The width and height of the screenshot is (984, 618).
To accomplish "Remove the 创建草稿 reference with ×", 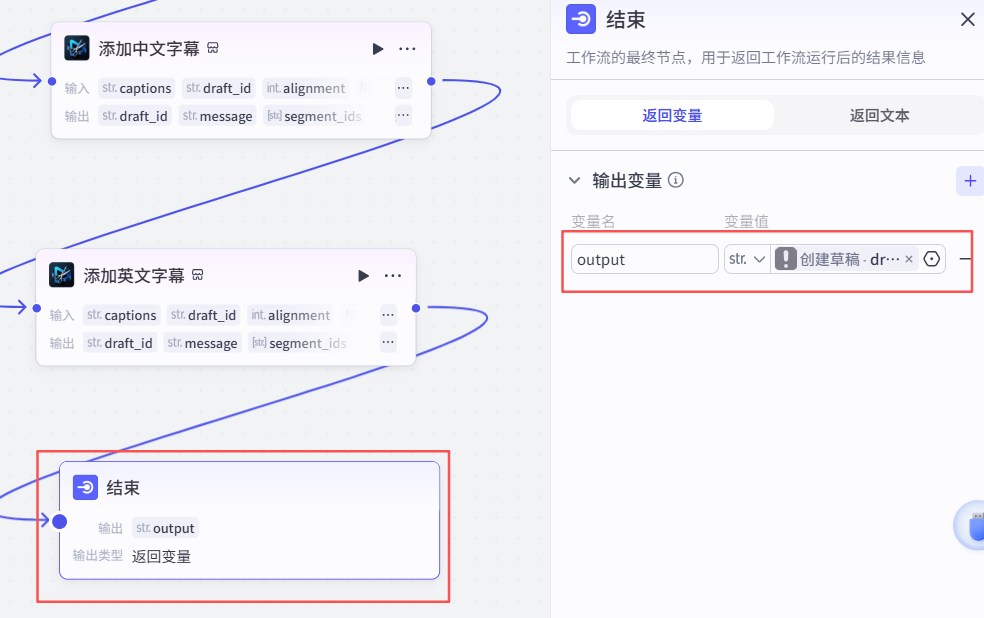I will 908,258.
